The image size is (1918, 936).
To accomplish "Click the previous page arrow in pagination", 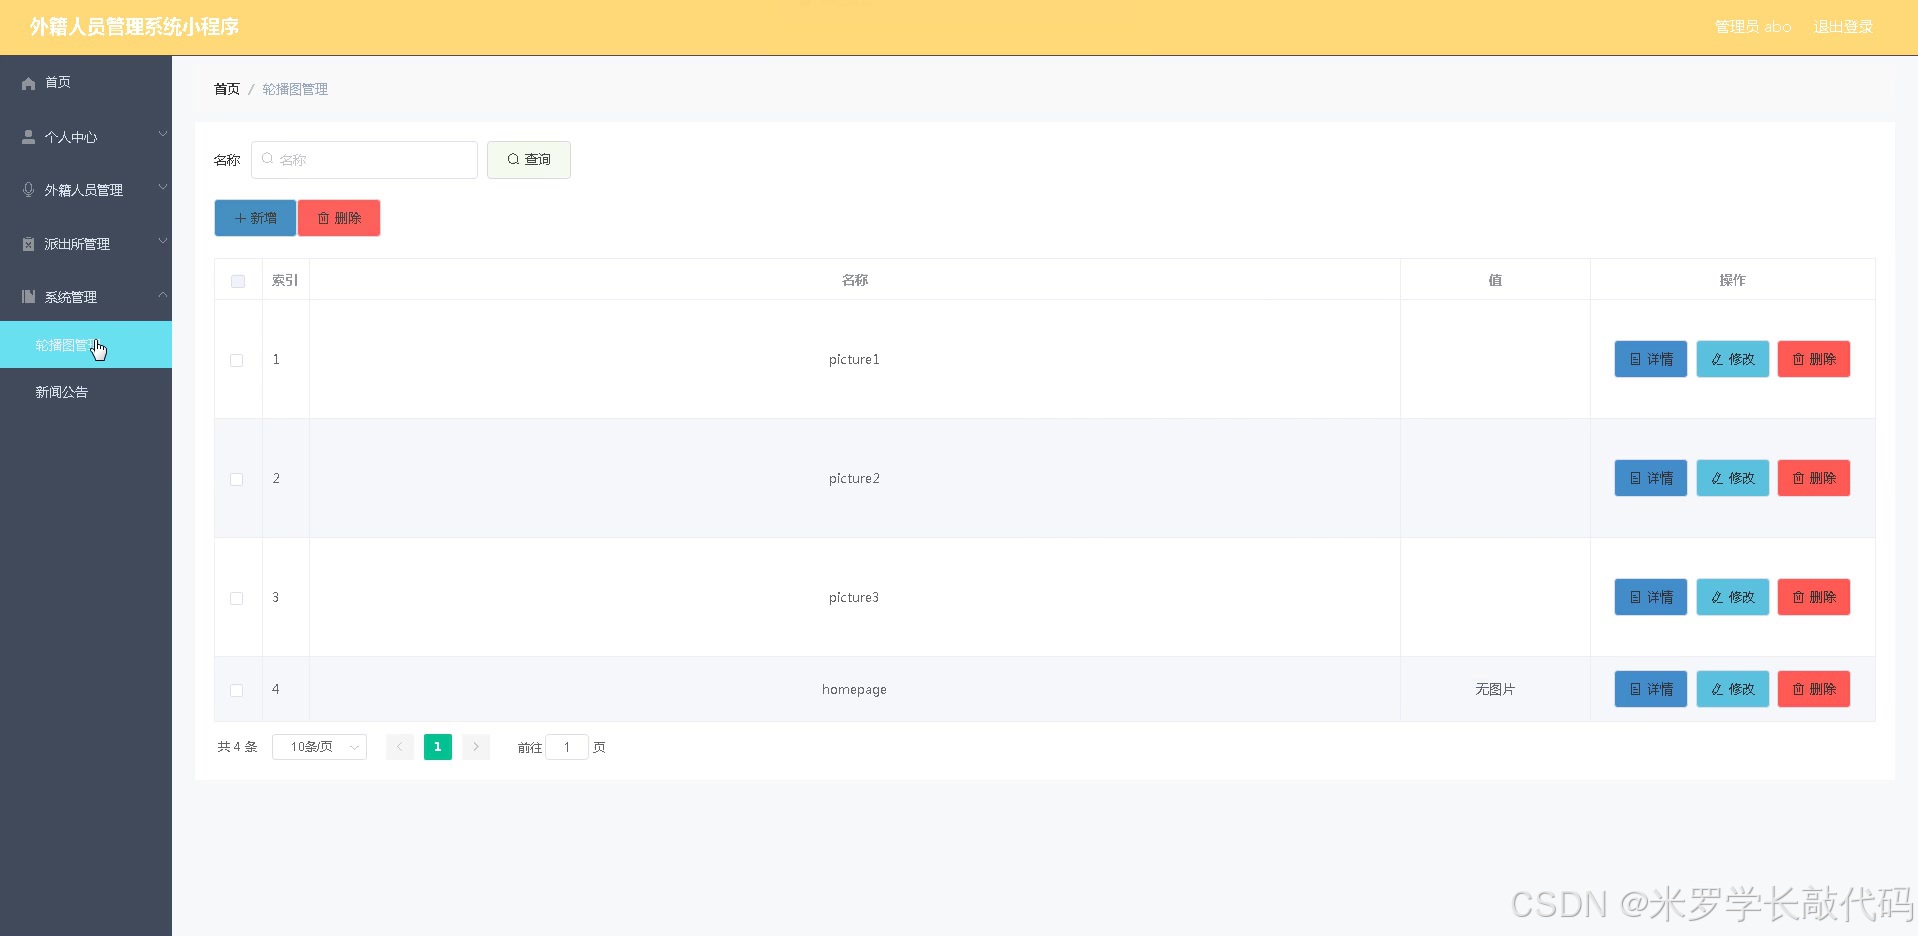I will pos(400,747).
